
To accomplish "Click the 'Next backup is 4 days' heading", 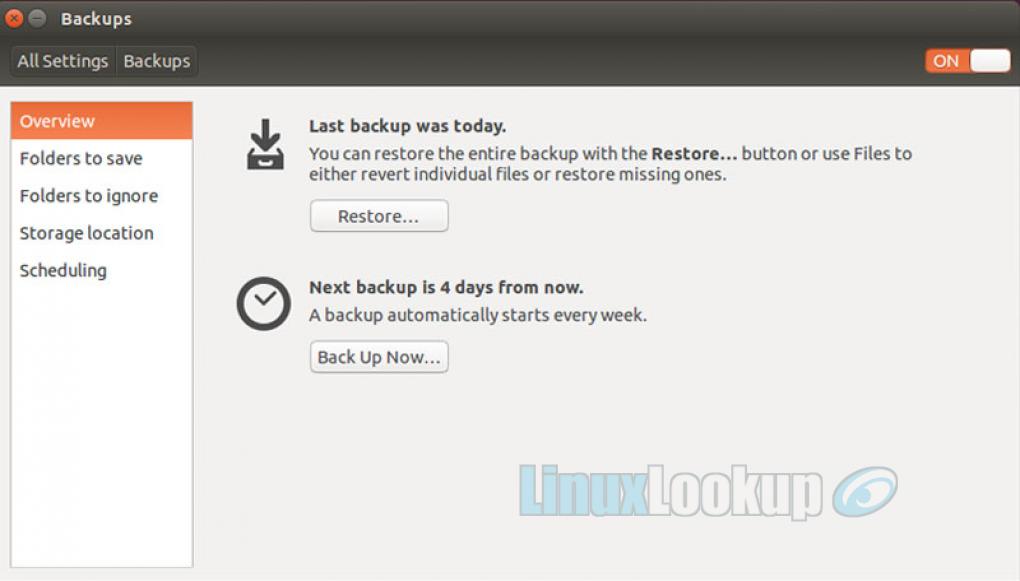I will (446, 287).
